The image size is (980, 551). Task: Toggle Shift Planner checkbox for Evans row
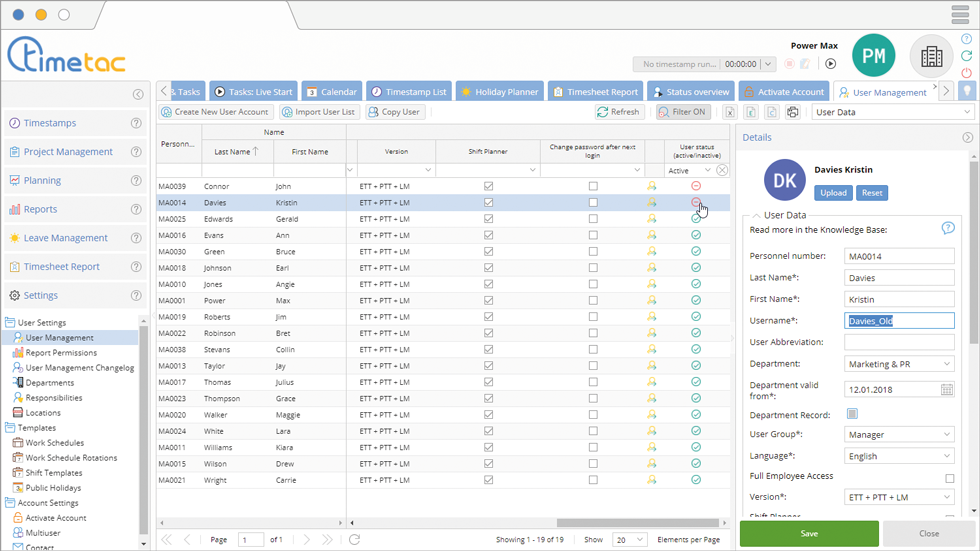click(x=488, y=235)
